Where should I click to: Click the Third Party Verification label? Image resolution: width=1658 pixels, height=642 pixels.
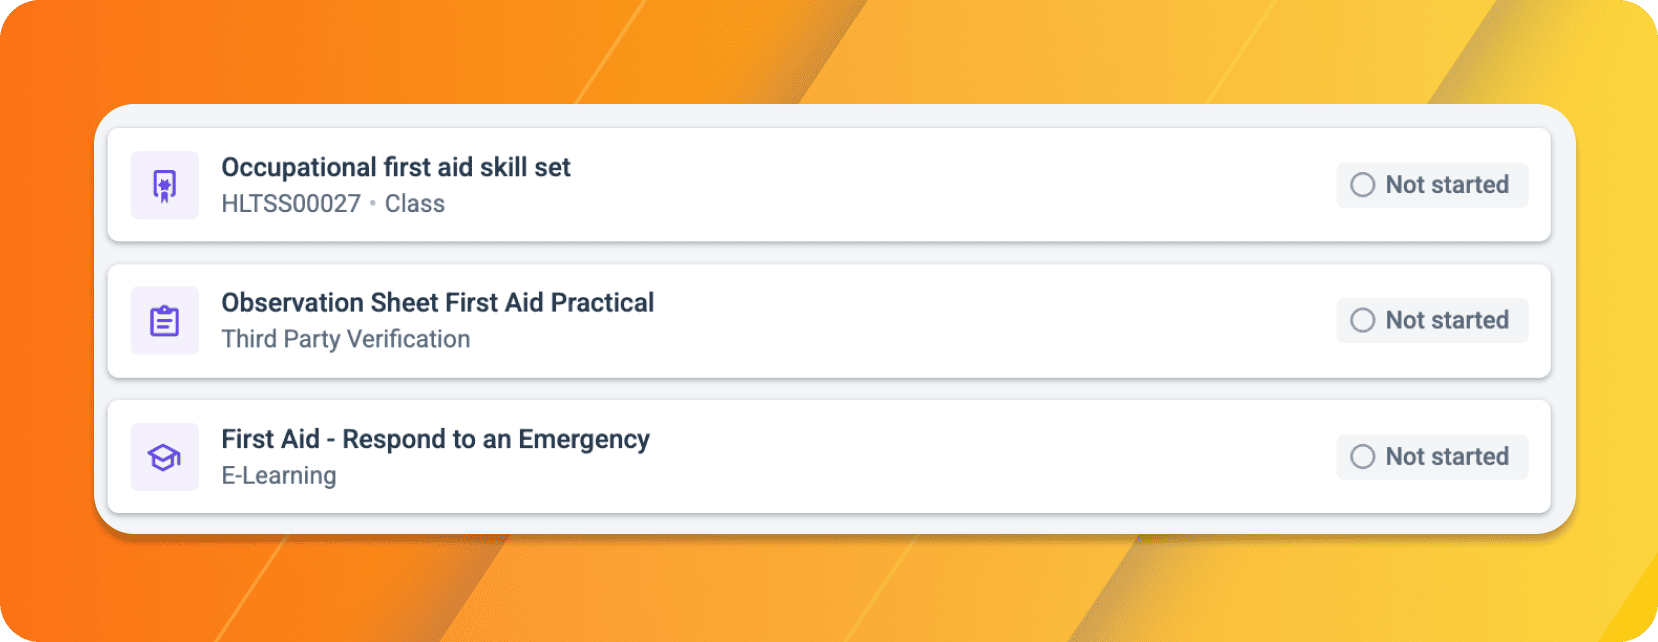click(346, 339)
